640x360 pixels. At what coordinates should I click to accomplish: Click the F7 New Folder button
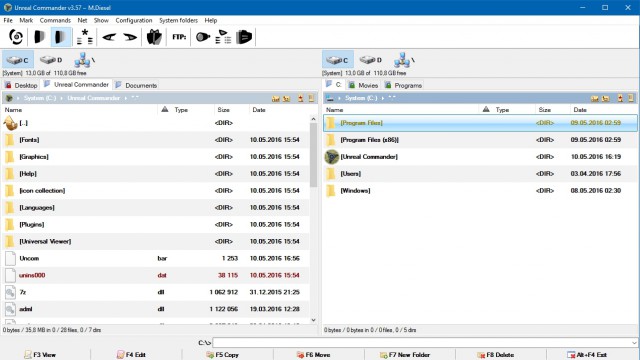tap(405, 355)
